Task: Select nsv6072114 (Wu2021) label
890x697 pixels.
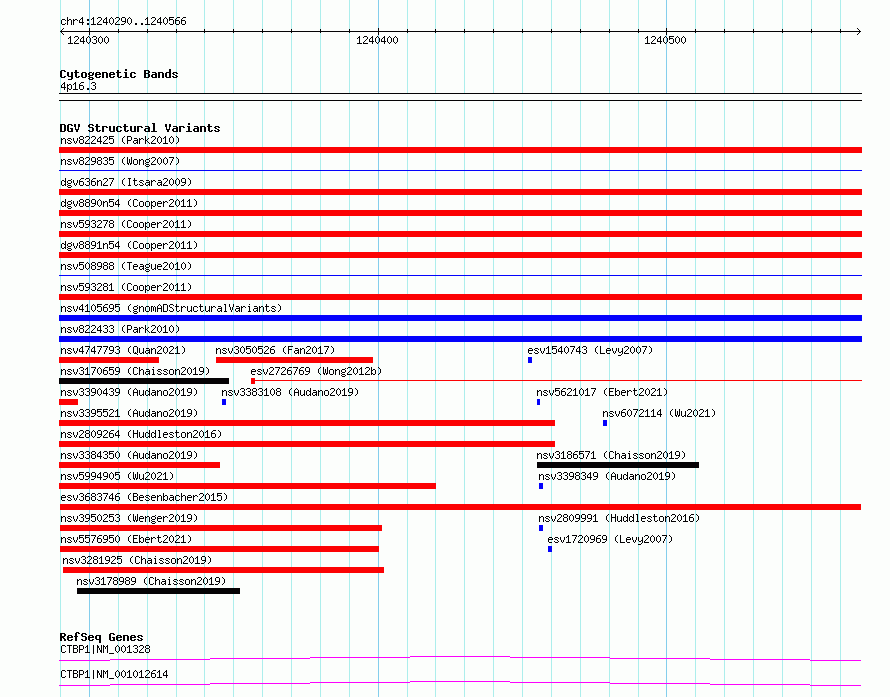Action: click(x=659, y=413)
